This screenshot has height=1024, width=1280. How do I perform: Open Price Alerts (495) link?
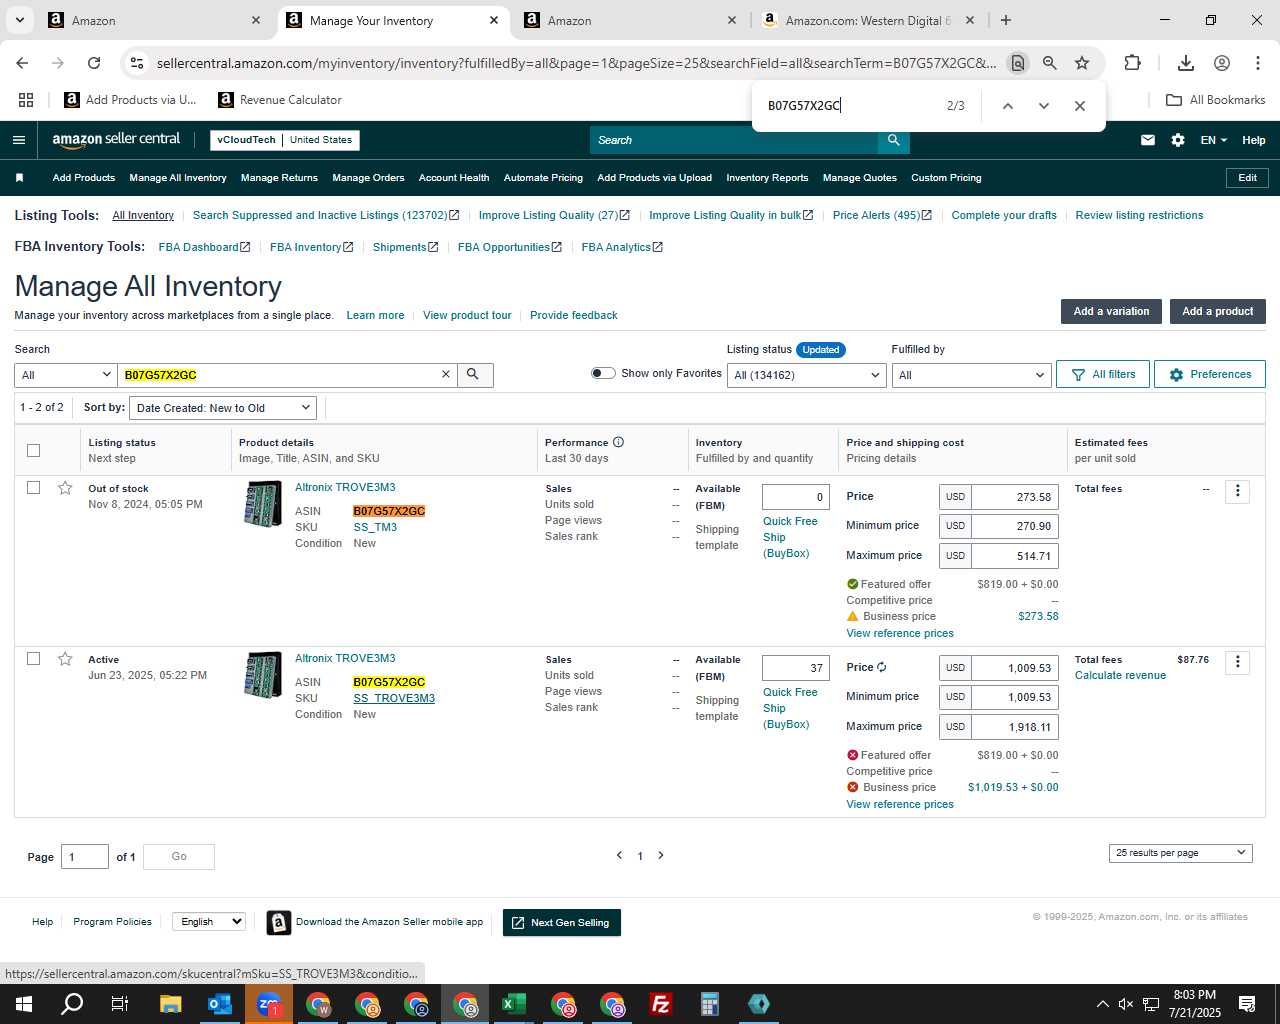882,215
